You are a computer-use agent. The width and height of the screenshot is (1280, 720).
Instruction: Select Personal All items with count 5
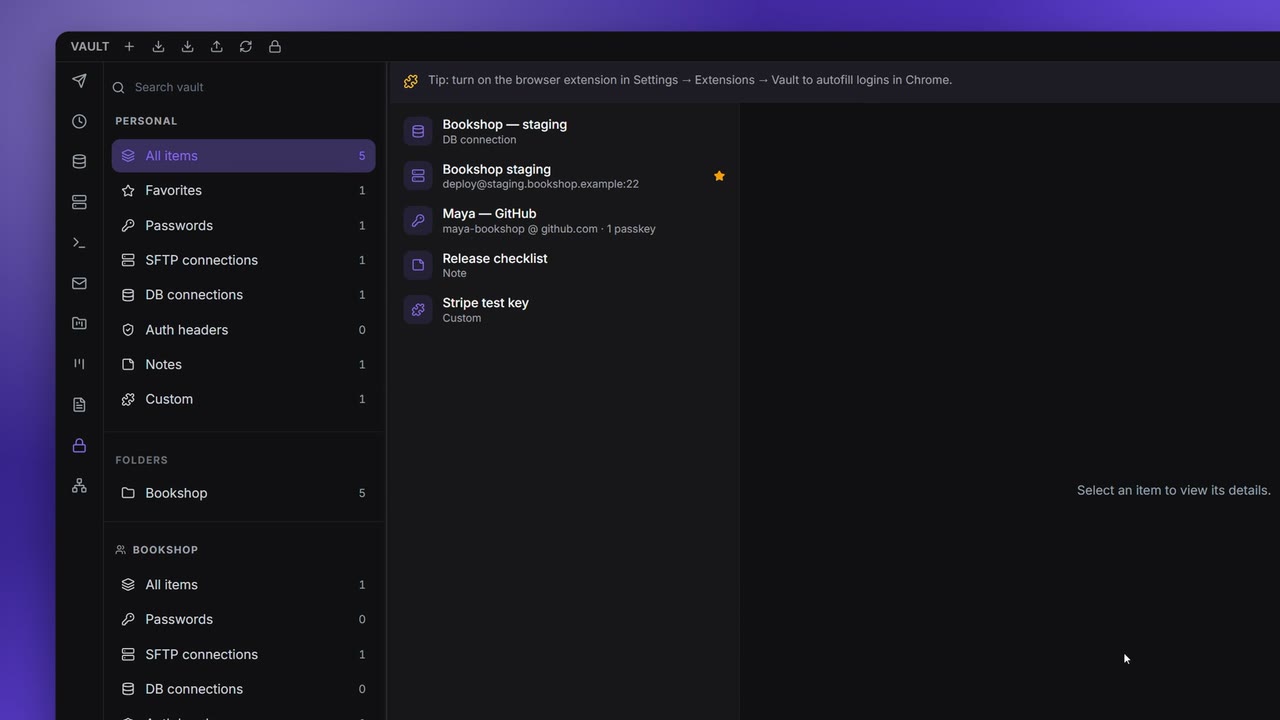point(243,156)
